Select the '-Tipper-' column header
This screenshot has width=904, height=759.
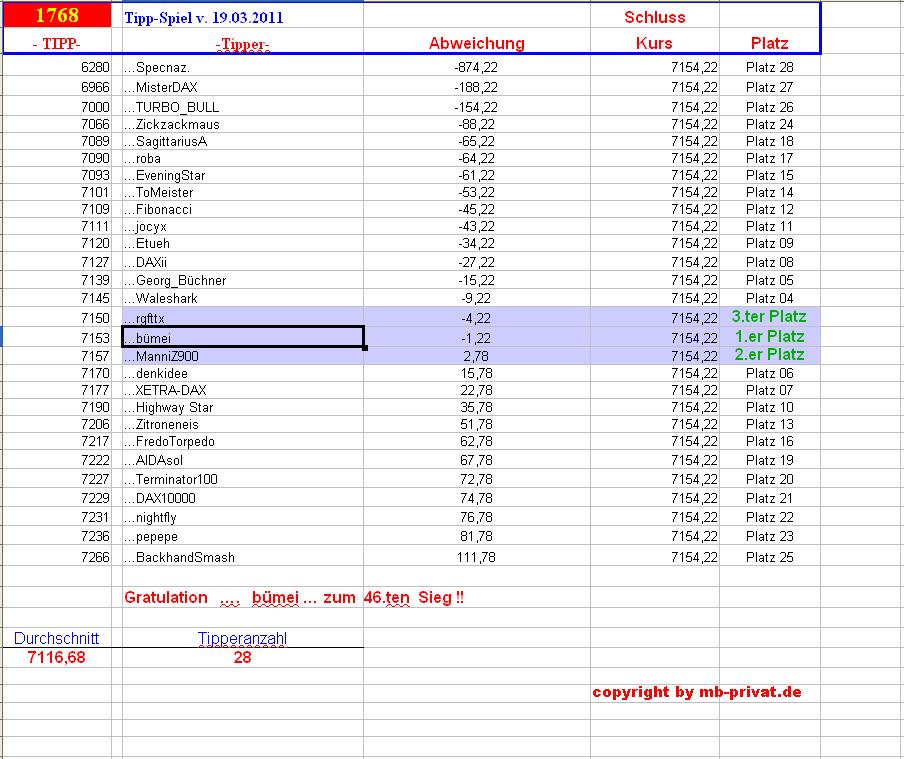pos(243,44)
